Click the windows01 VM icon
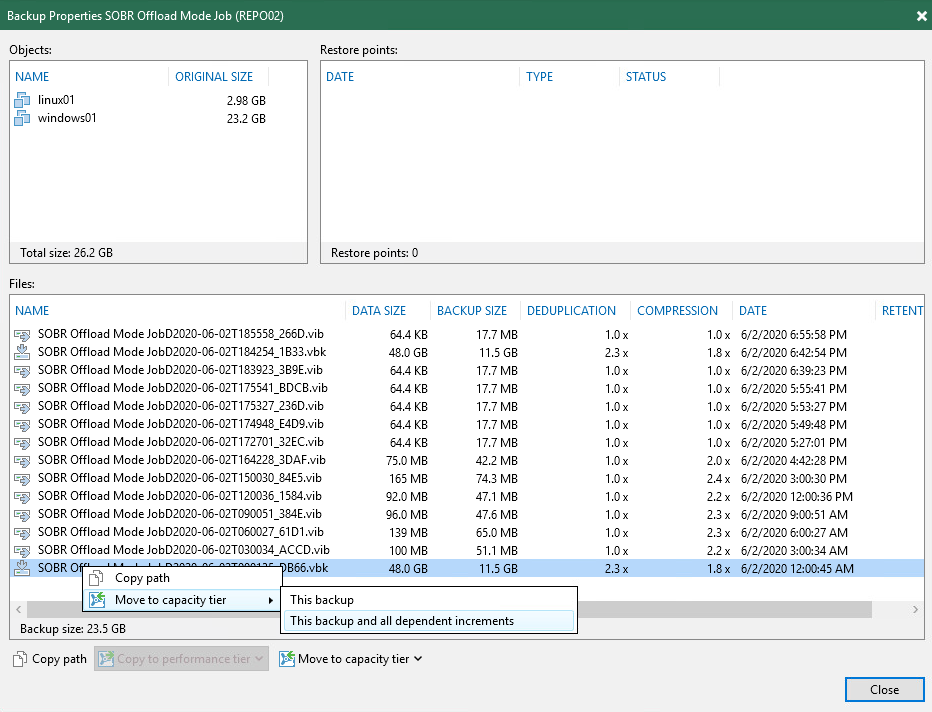Image resolution: width=932 pixels, height=712 pixels. (24, 118)
